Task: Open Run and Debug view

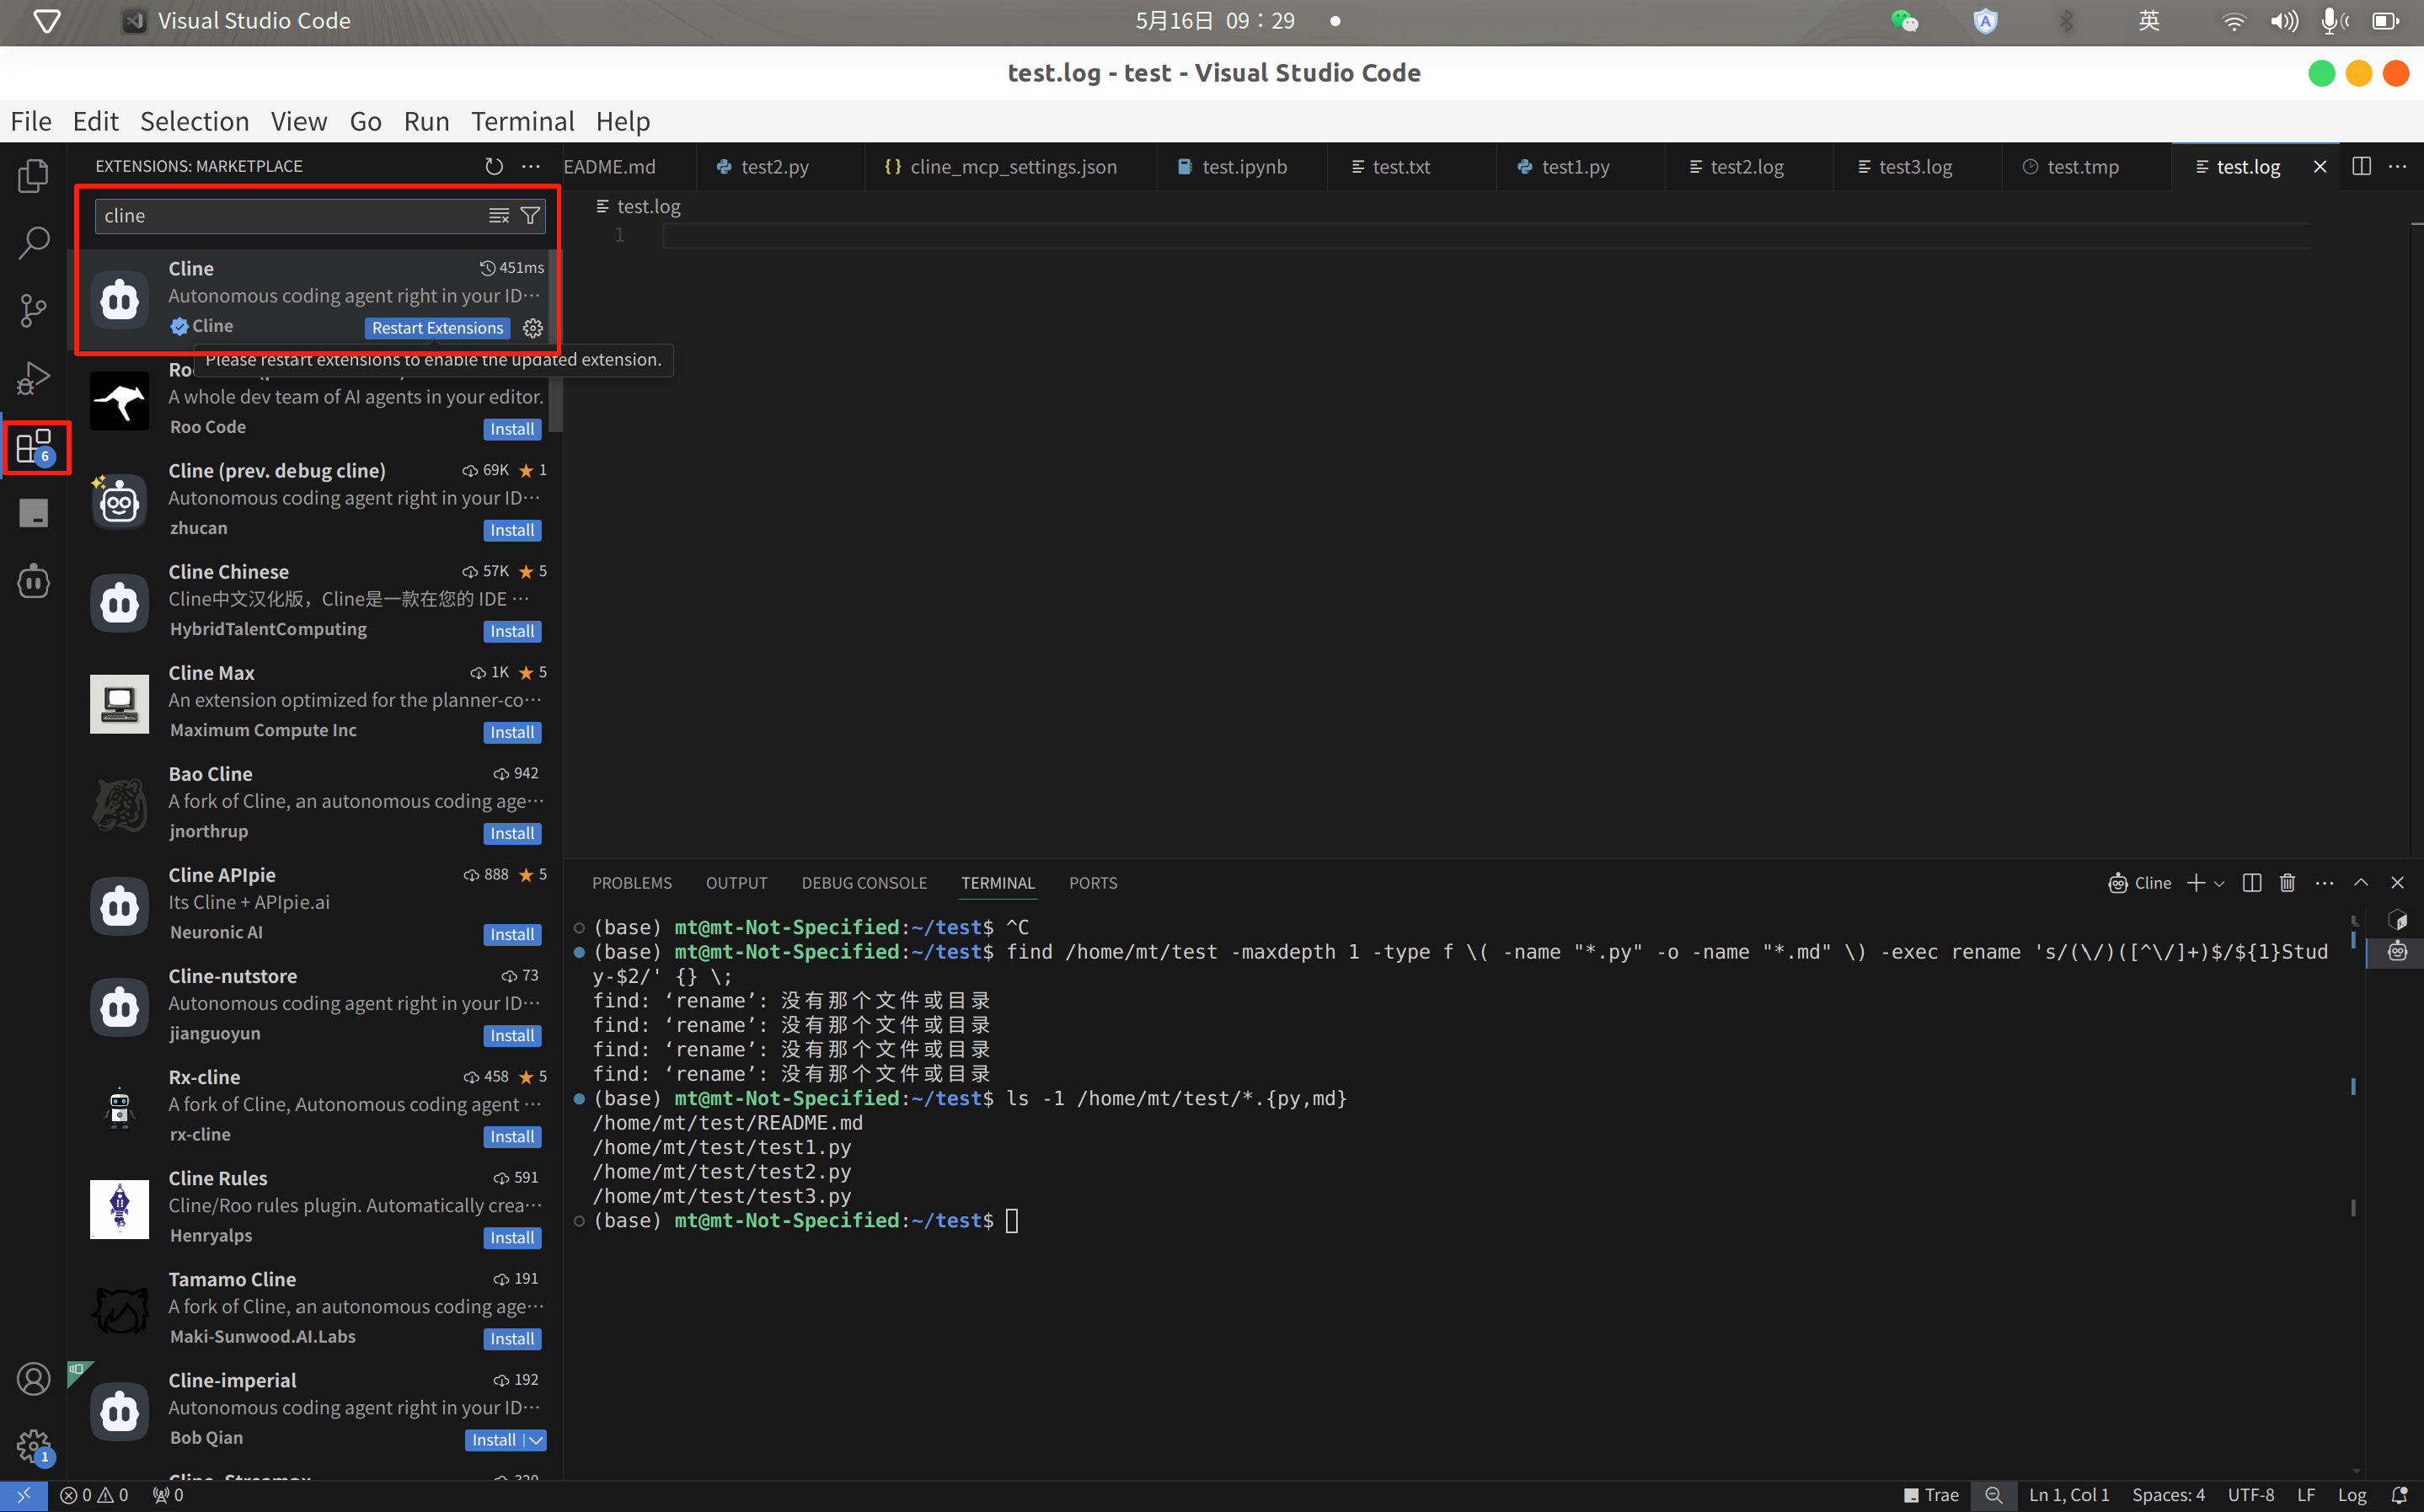Action: (33, 378)
